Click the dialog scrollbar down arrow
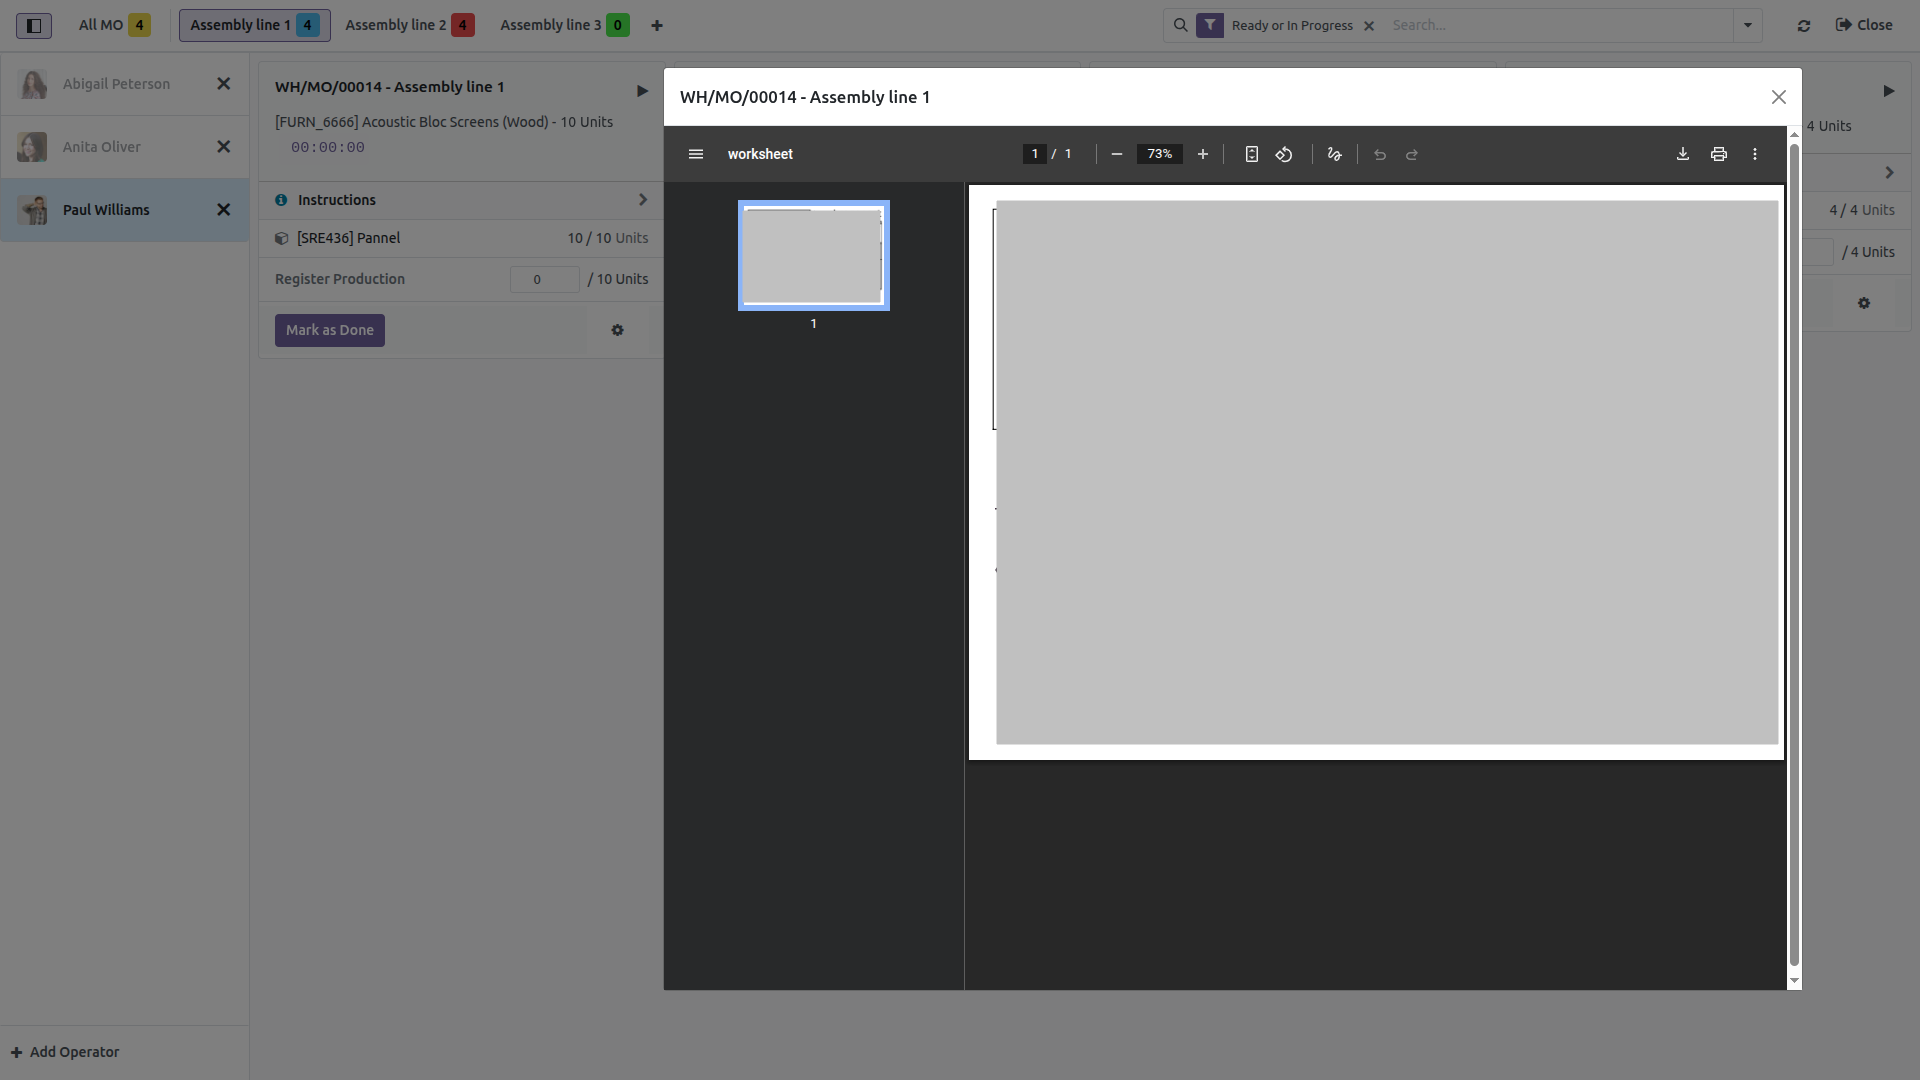 [1794, 981]
